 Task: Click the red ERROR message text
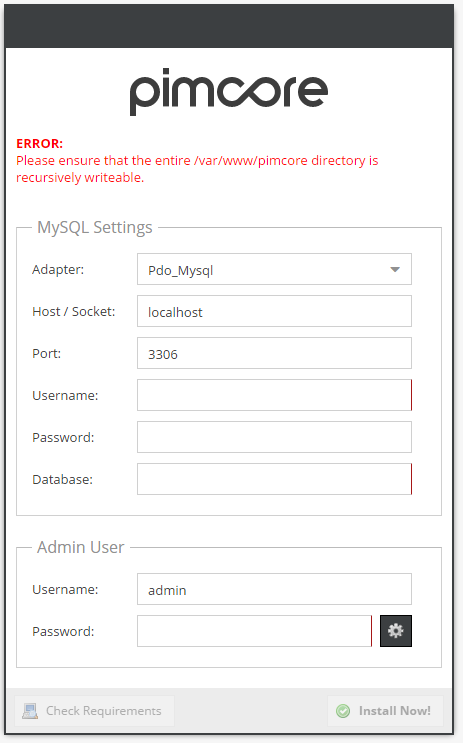(x=197, y=160)
